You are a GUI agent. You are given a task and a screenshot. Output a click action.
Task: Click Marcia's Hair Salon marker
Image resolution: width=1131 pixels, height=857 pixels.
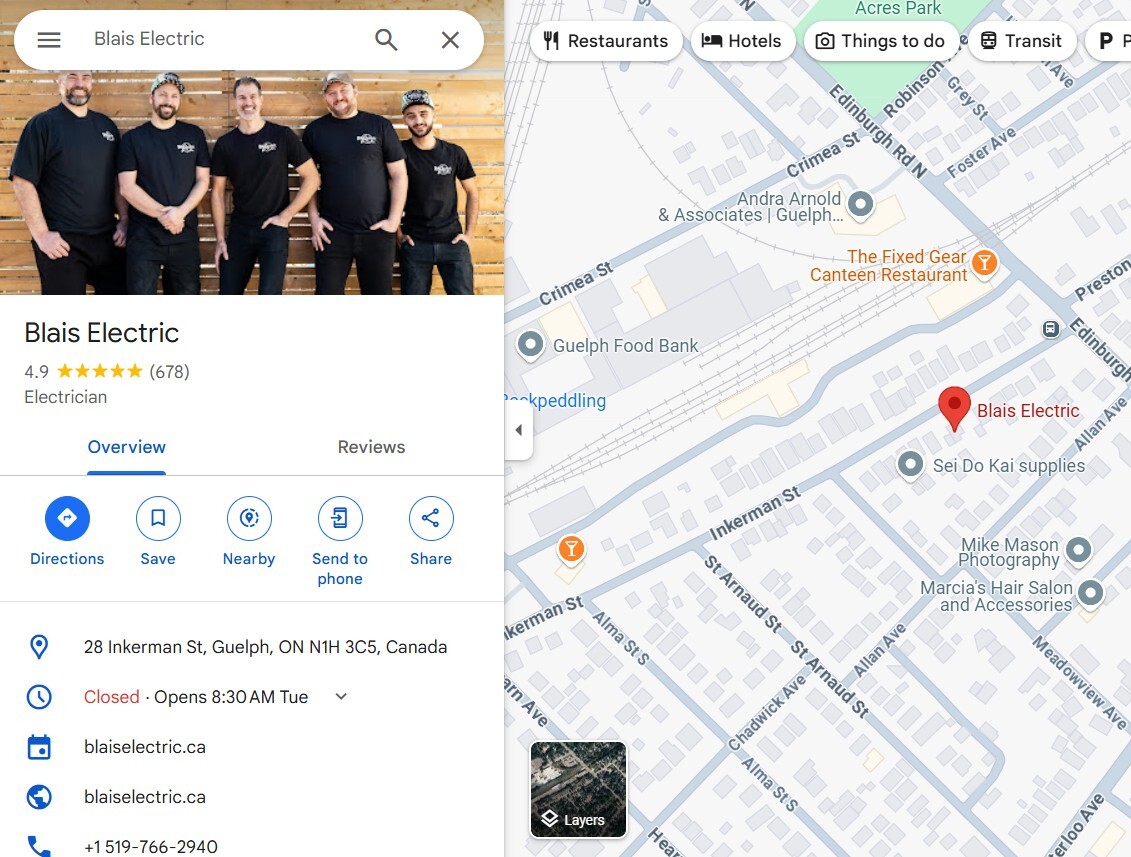1090,594
